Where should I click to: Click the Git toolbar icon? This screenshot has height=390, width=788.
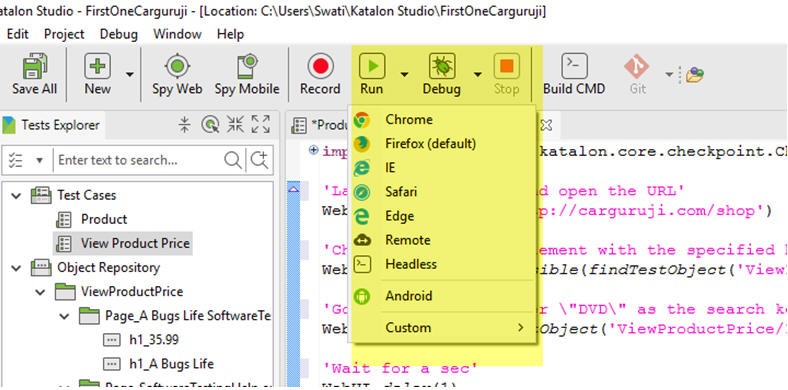click(637, 66)
